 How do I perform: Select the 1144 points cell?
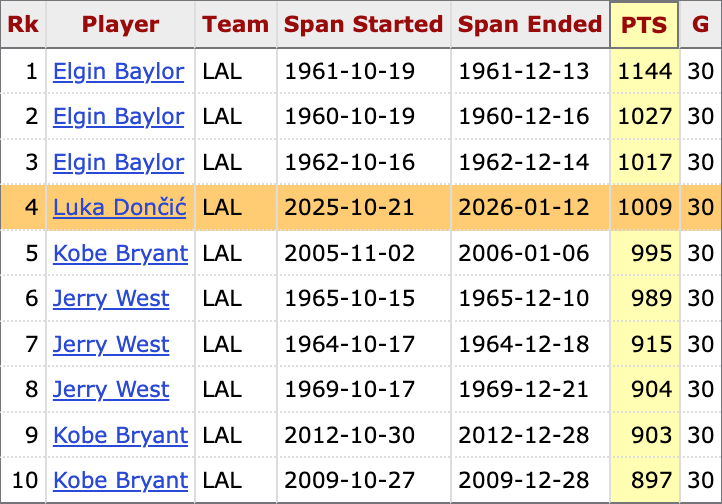(x=644, y=72)
